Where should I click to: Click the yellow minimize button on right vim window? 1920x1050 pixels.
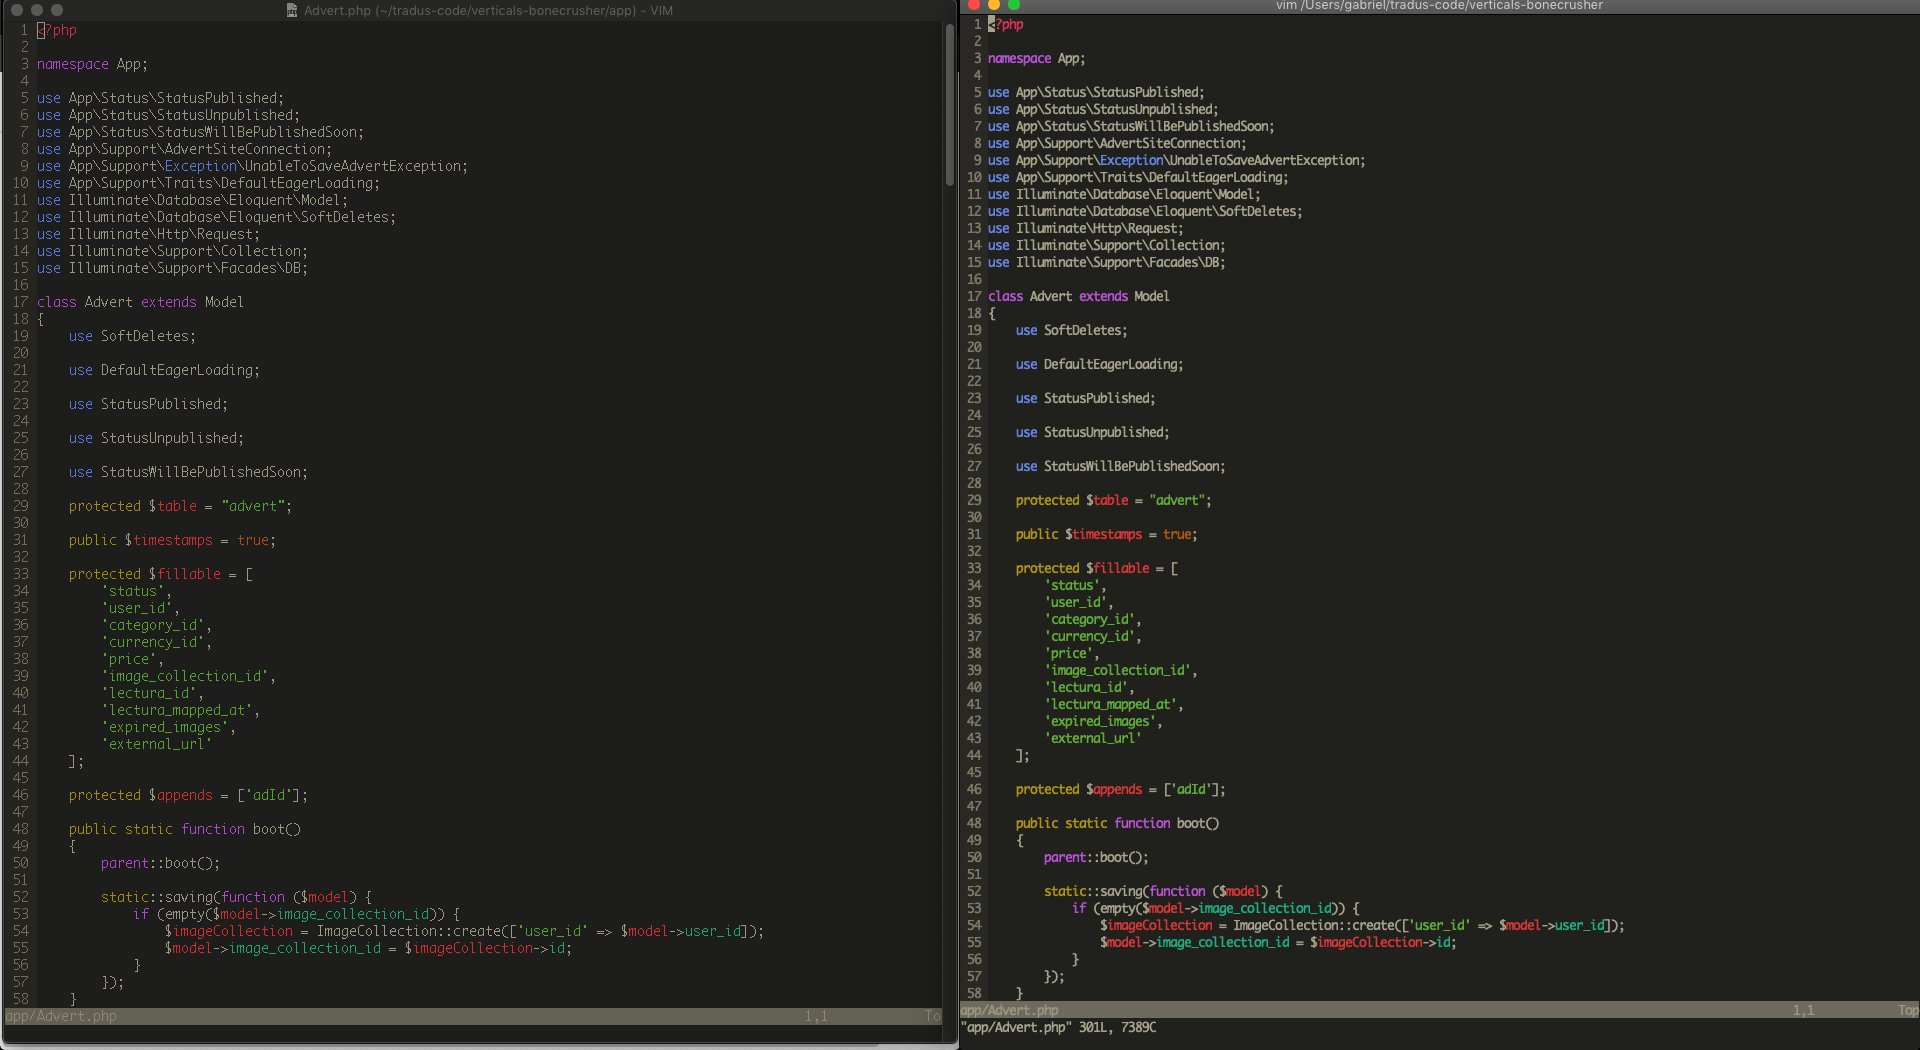[993, 5]
